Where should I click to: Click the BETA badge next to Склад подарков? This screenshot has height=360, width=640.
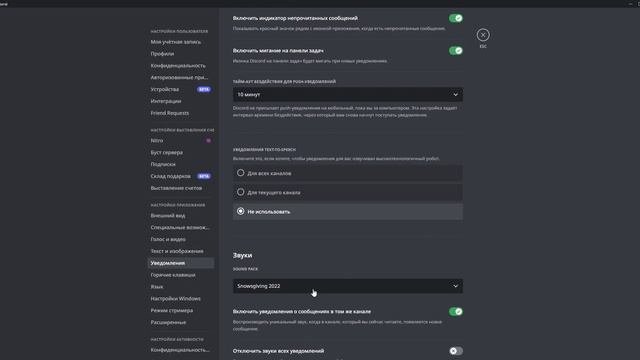(204, 176)
